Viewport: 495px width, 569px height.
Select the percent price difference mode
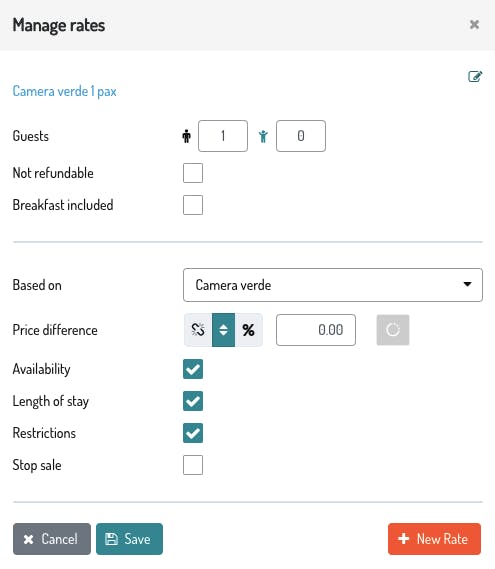(x=249, y=330)
